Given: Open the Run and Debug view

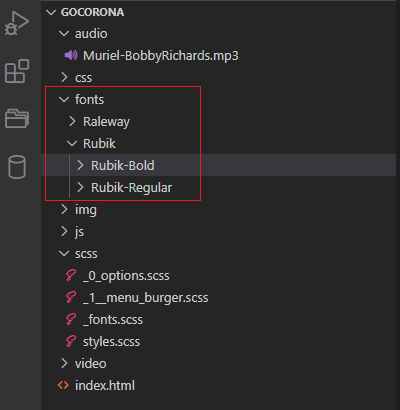Looking at the screenshot, I should point(17,23).
